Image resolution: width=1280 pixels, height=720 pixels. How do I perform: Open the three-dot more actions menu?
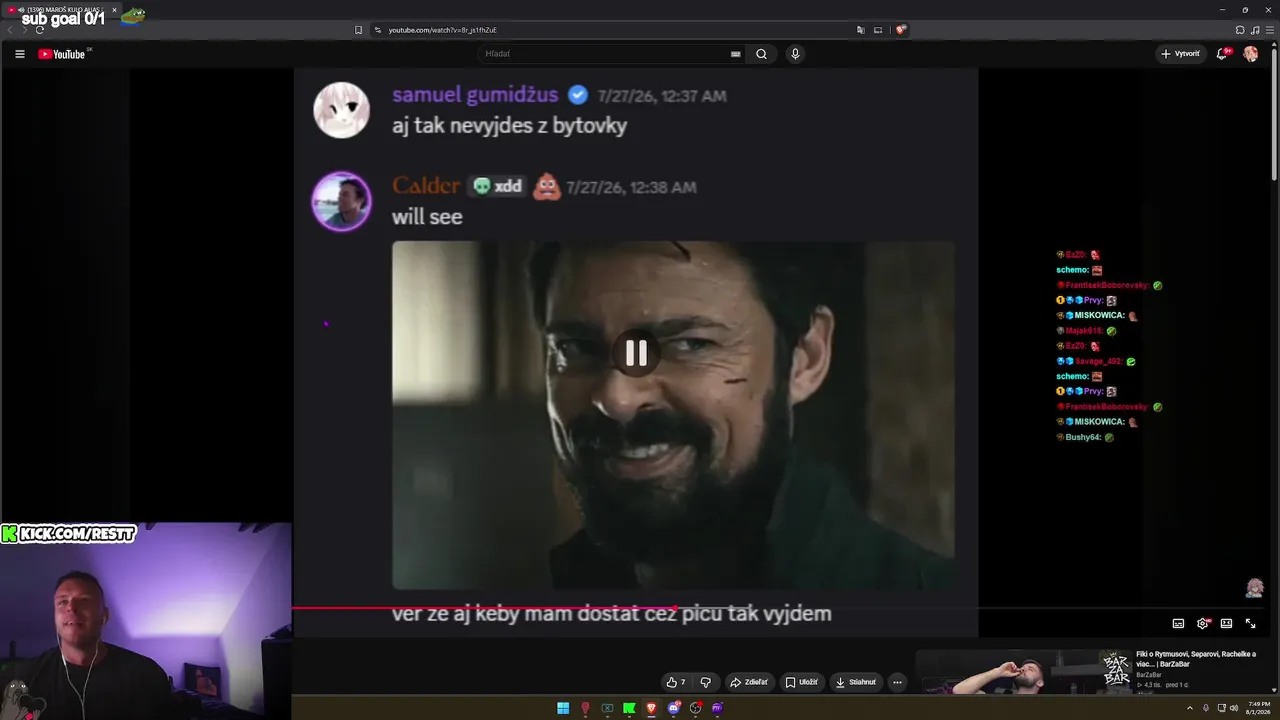897,682
